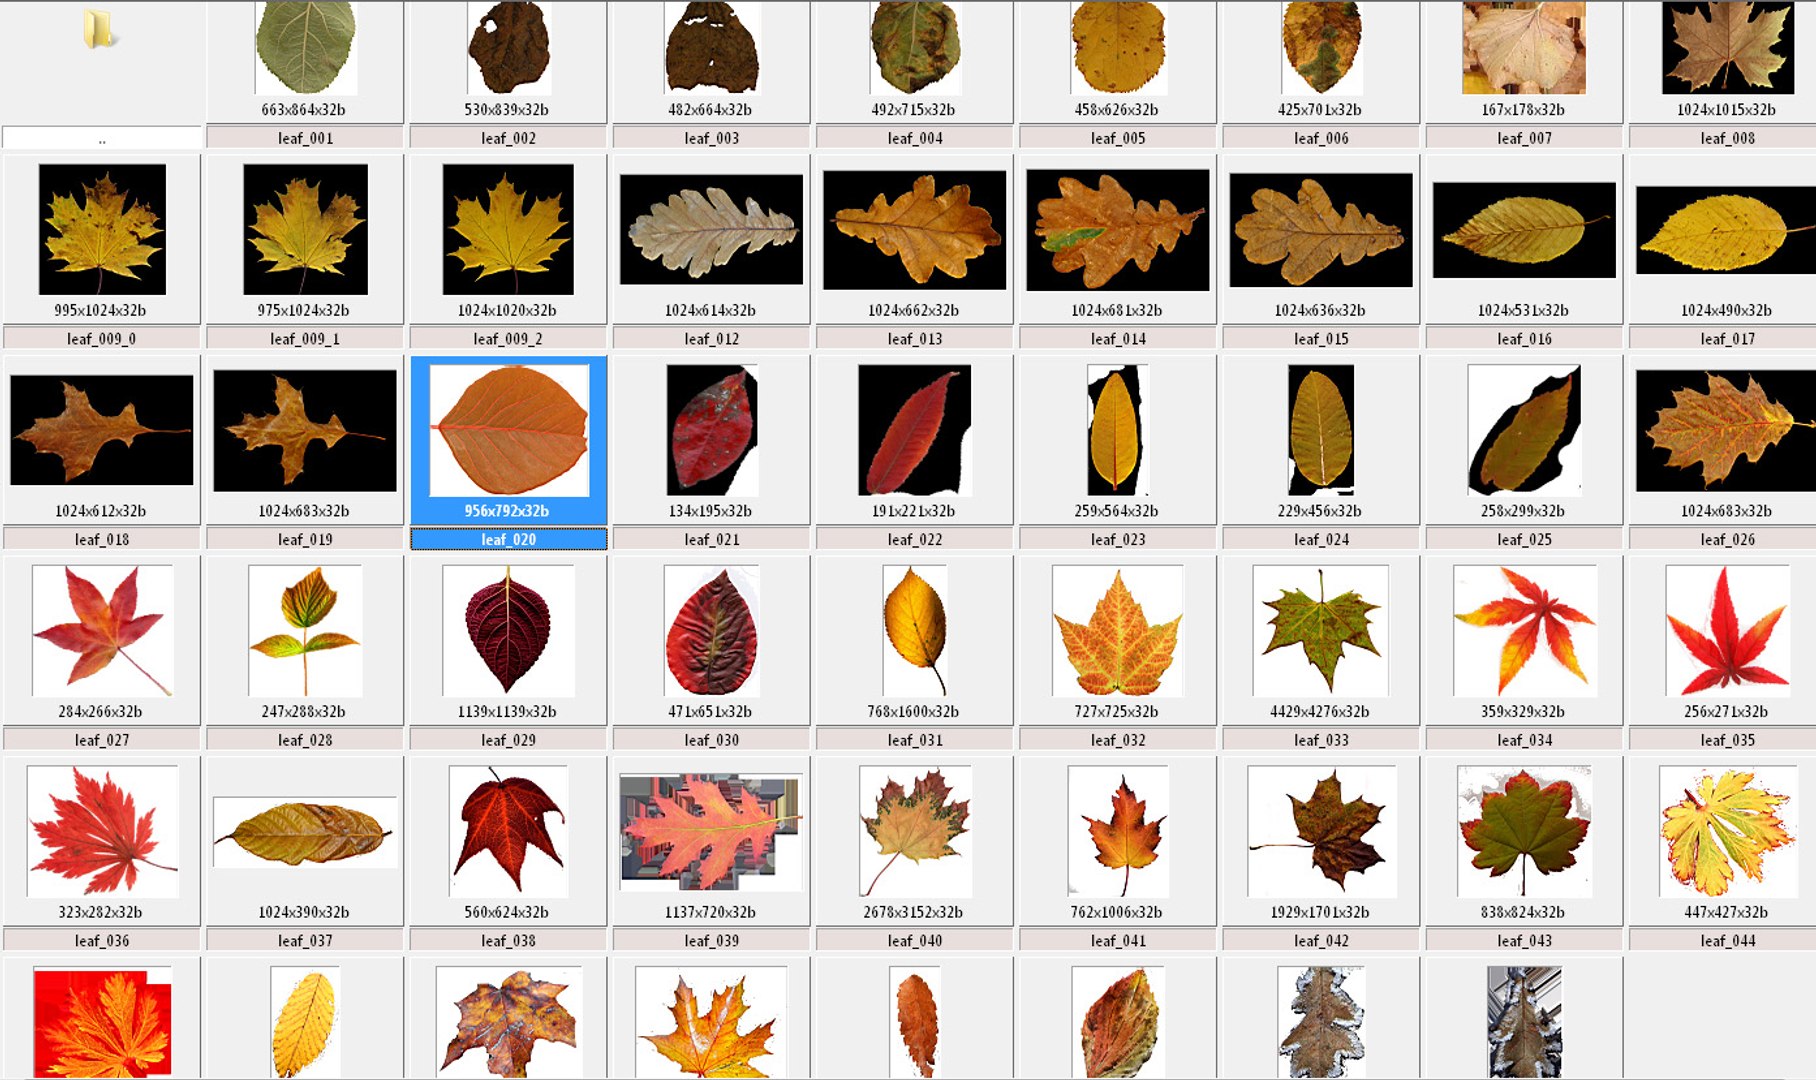
Task: Click the leaf_038 filename label
Action: pyautogui.click(x=508, y=941)
